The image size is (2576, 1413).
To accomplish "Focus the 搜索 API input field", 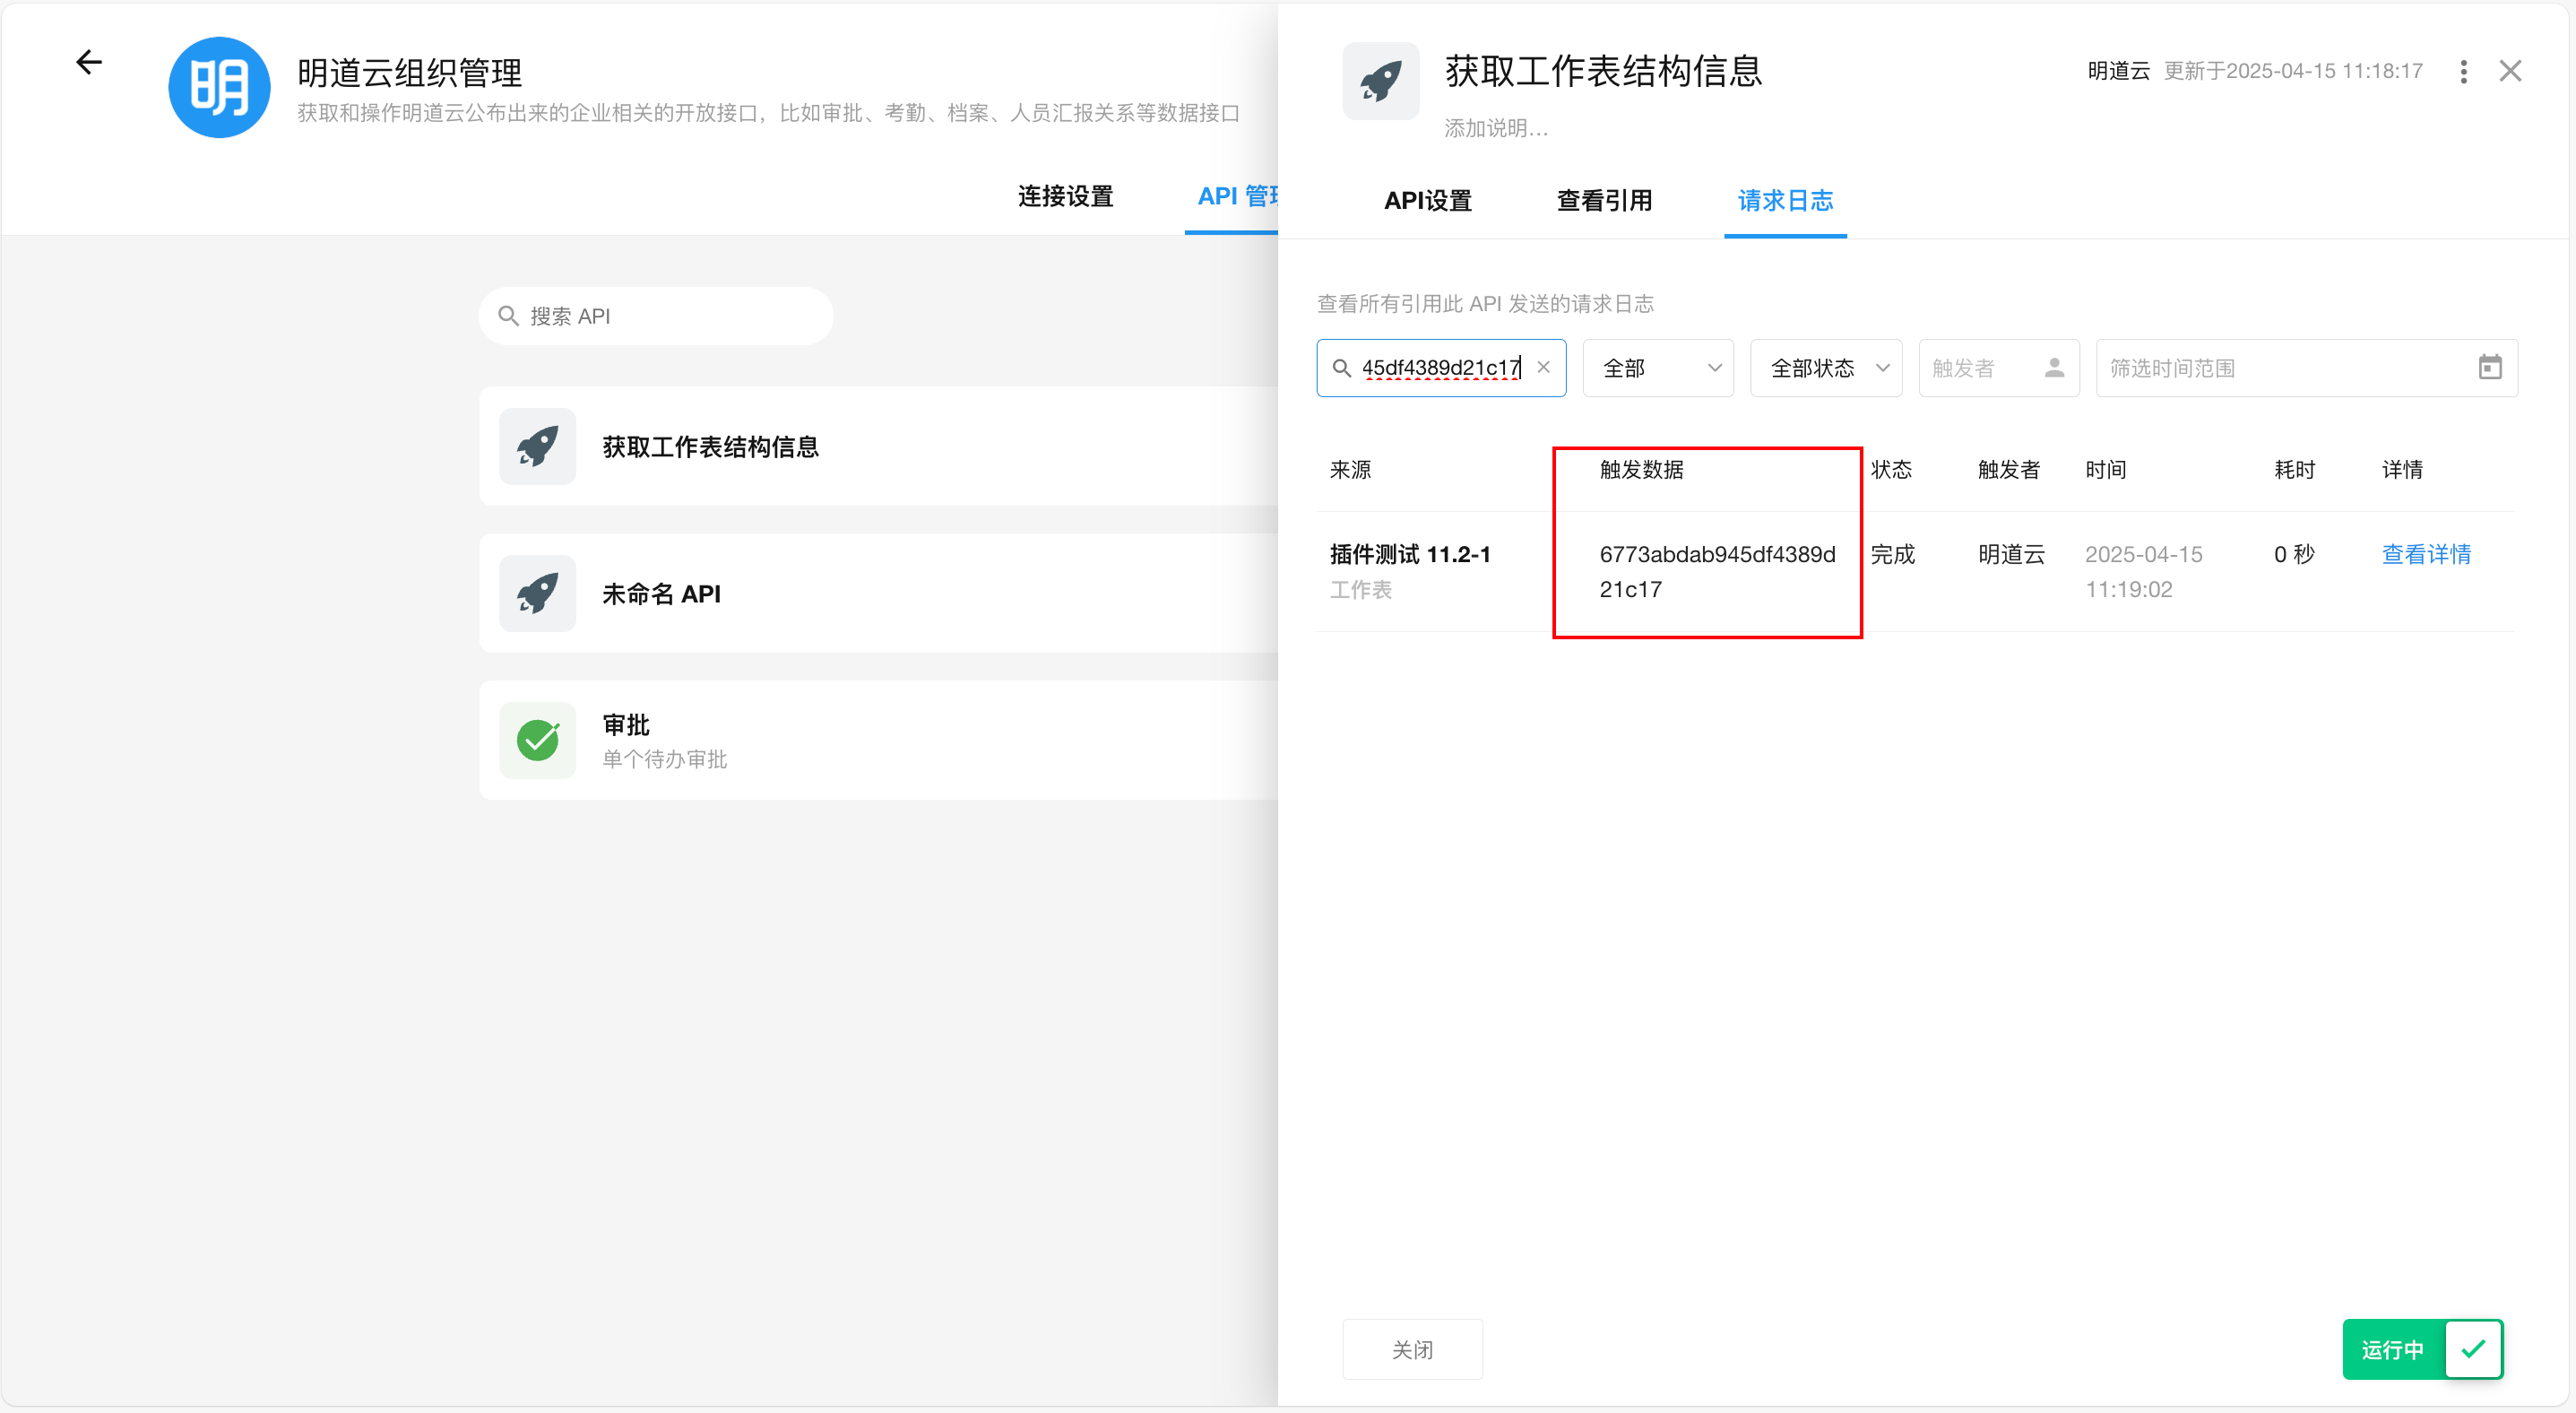I will pyautogui.click(x=656, y=316).
